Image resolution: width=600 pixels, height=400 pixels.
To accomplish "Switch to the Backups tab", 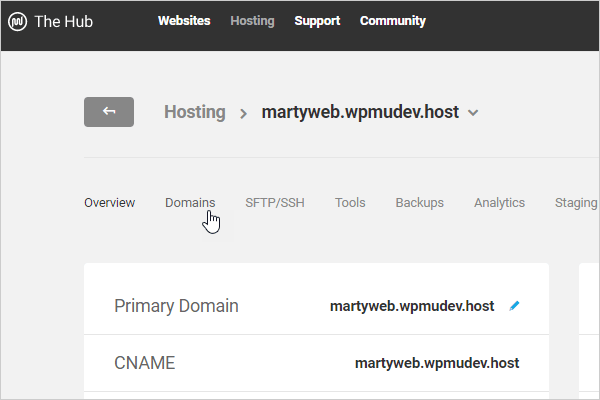I will tap(419, 202).
